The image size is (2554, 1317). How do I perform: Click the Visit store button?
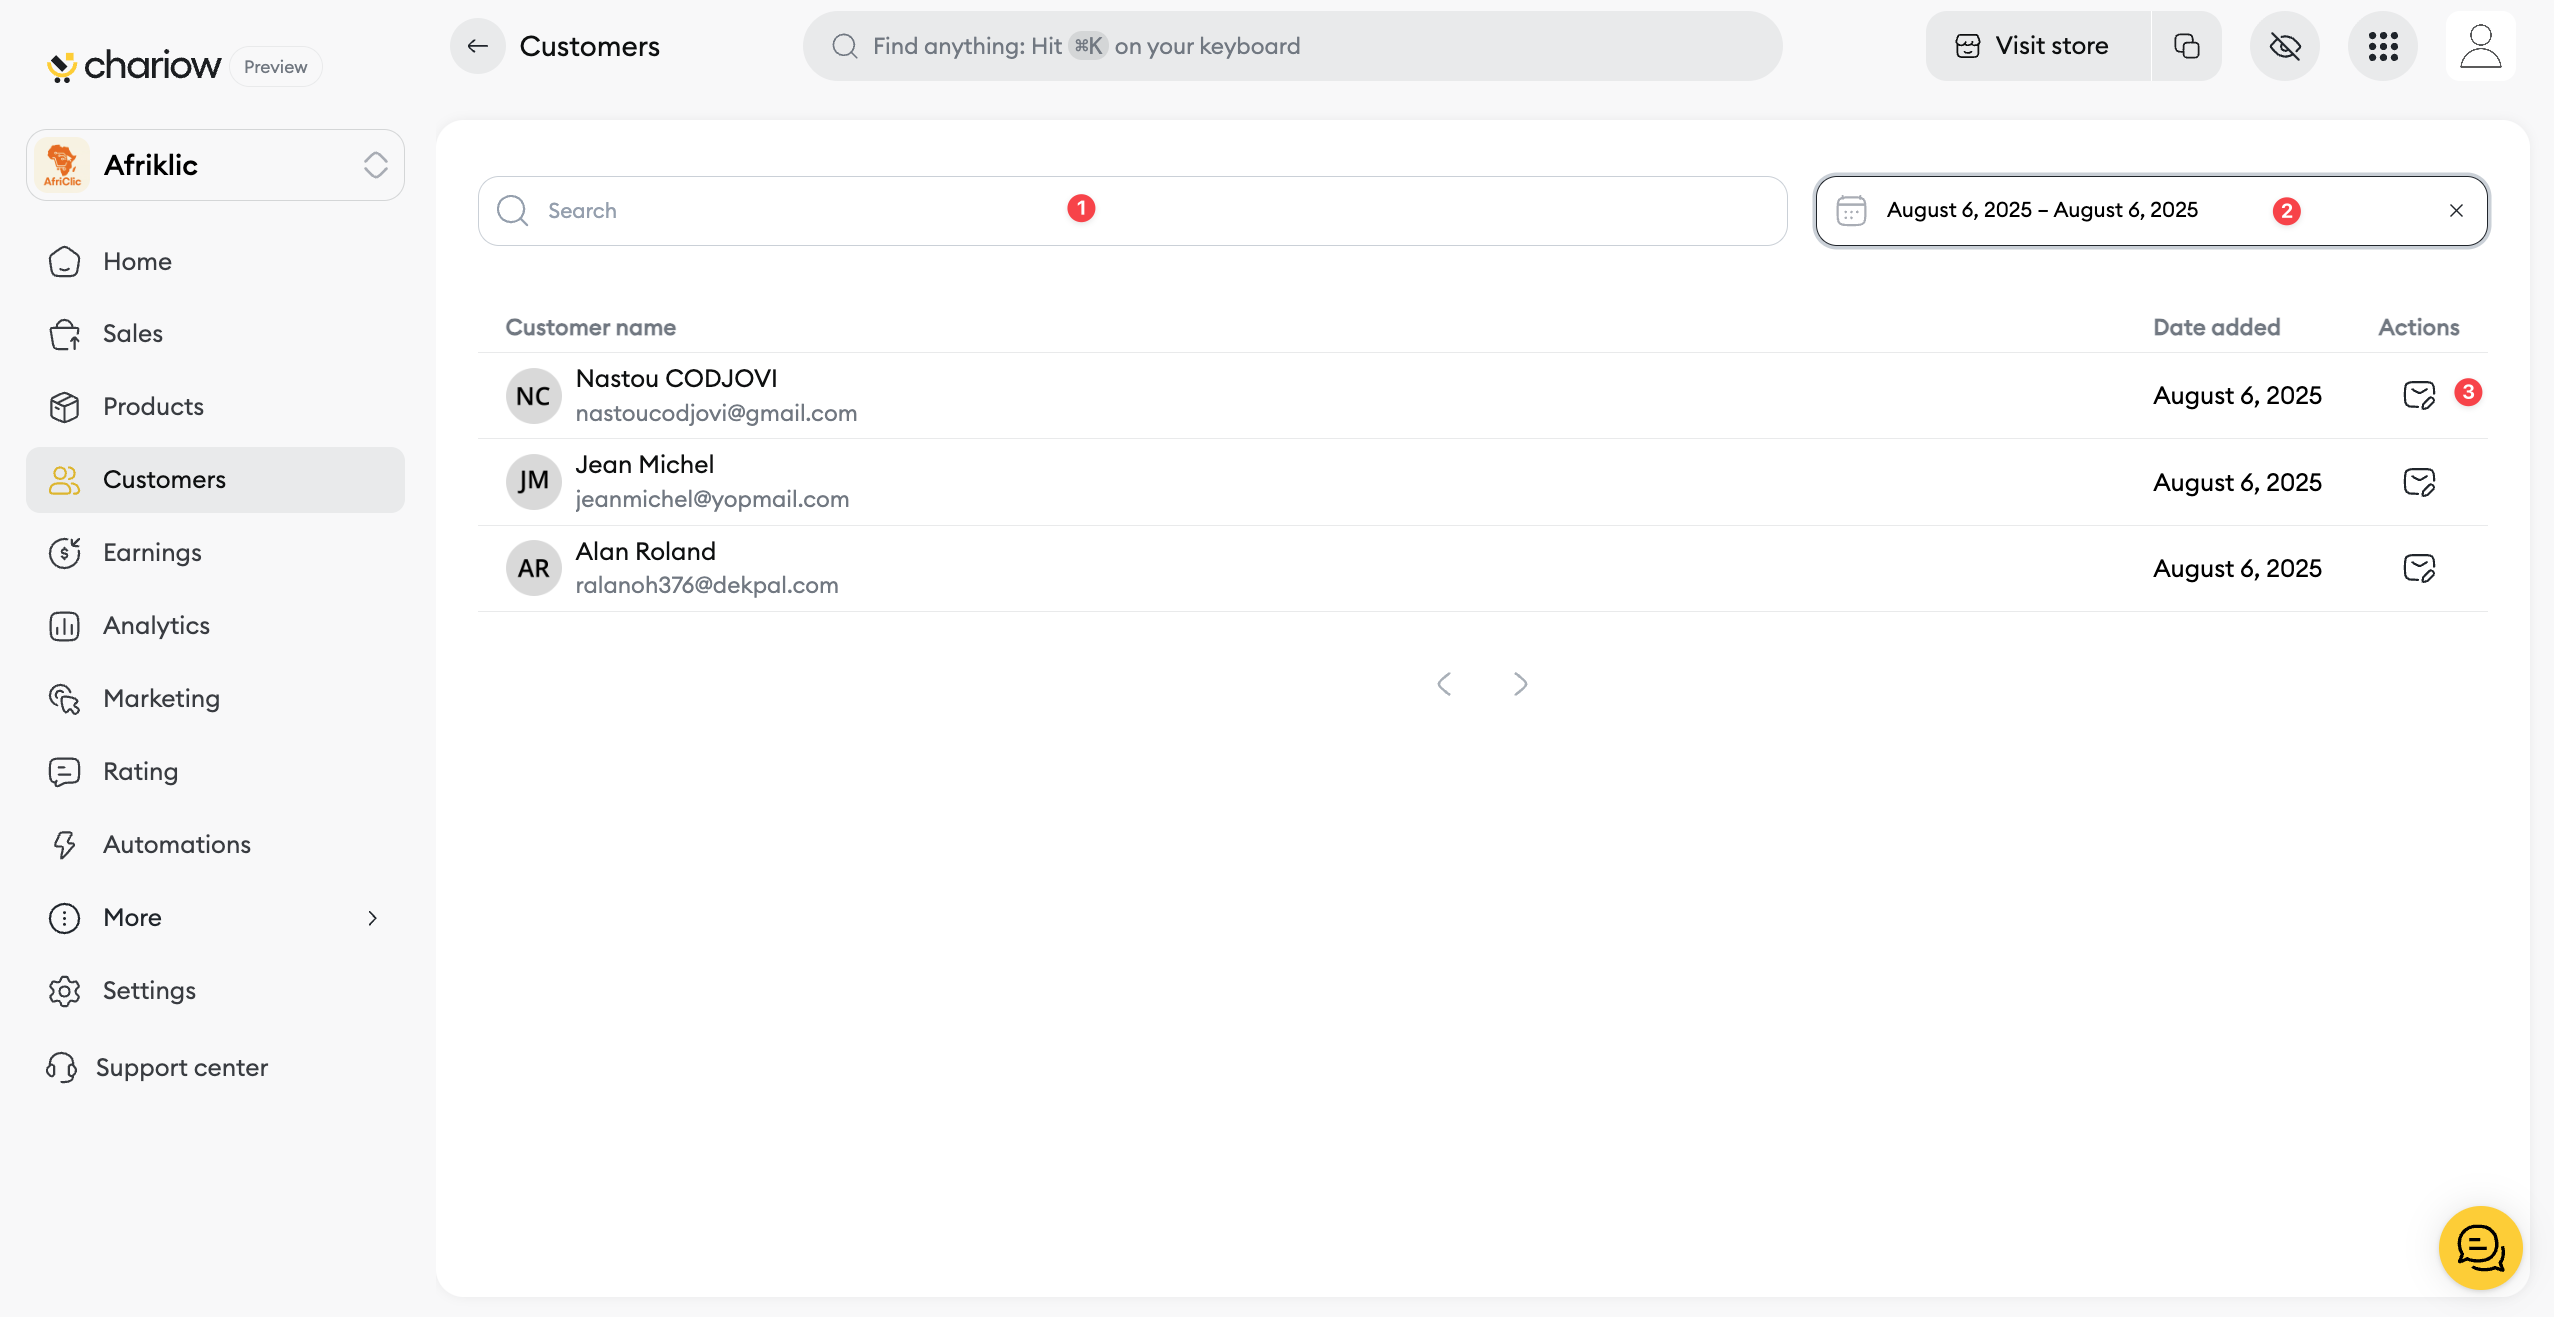pyautogui.click(x=2036, y=46)
